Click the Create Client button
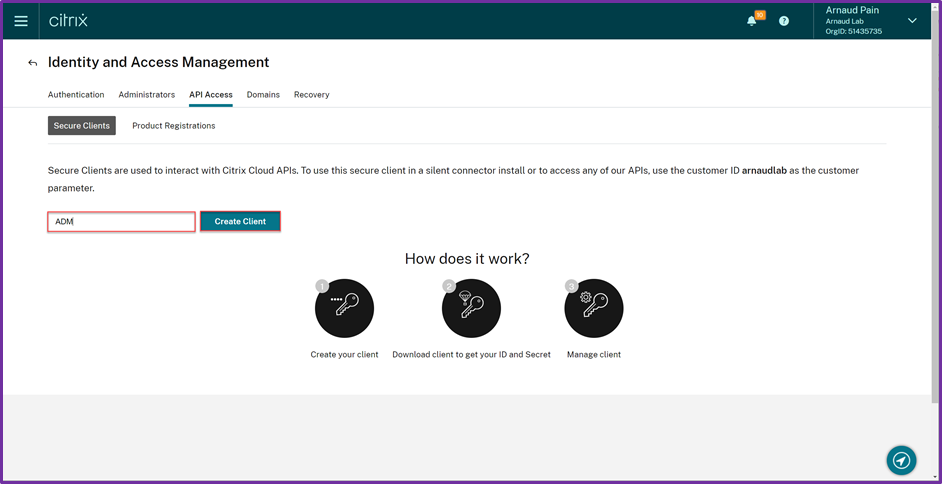942x484 pixels. (240, 222)
